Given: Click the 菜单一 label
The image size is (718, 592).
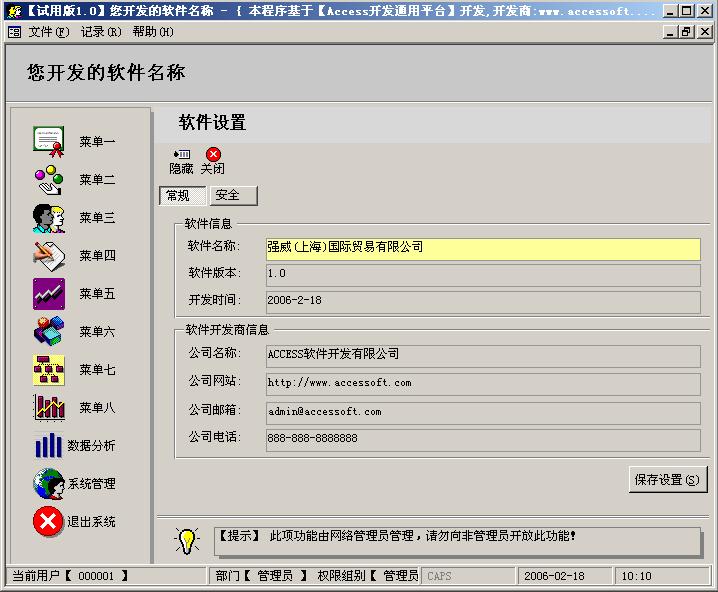Looking at the screenshot, I should pyautogui.click(x=97, y=142).
